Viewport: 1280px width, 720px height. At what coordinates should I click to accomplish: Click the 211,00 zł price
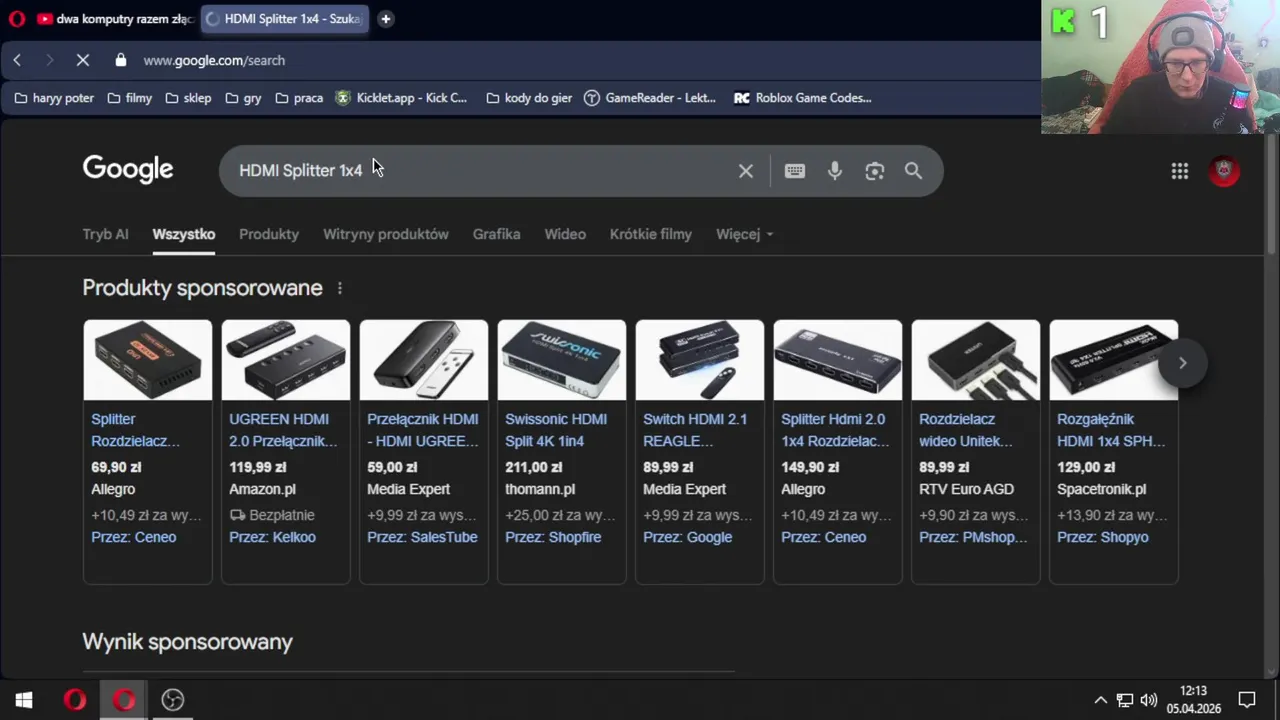(x=534, y=467)
